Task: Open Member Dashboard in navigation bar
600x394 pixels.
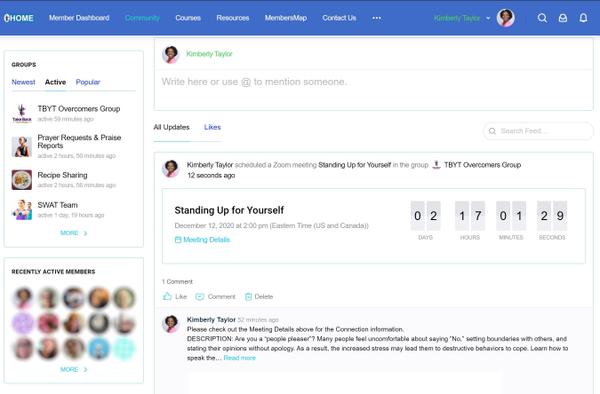Action: click(x=79, y=18)
